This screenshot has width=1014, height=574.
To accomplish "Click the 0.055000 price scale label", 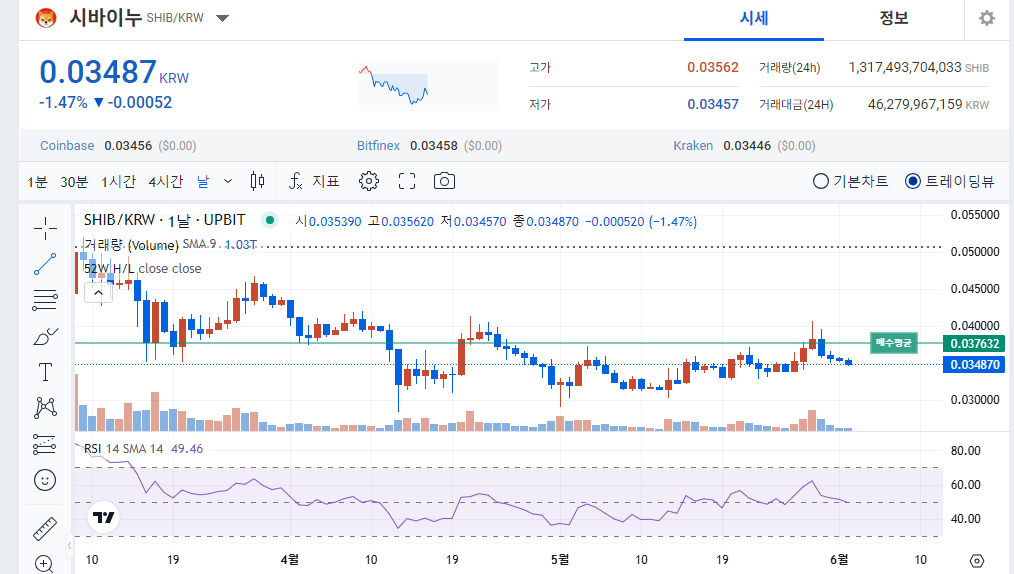I will pyautogui.click(x=975, y=215).
